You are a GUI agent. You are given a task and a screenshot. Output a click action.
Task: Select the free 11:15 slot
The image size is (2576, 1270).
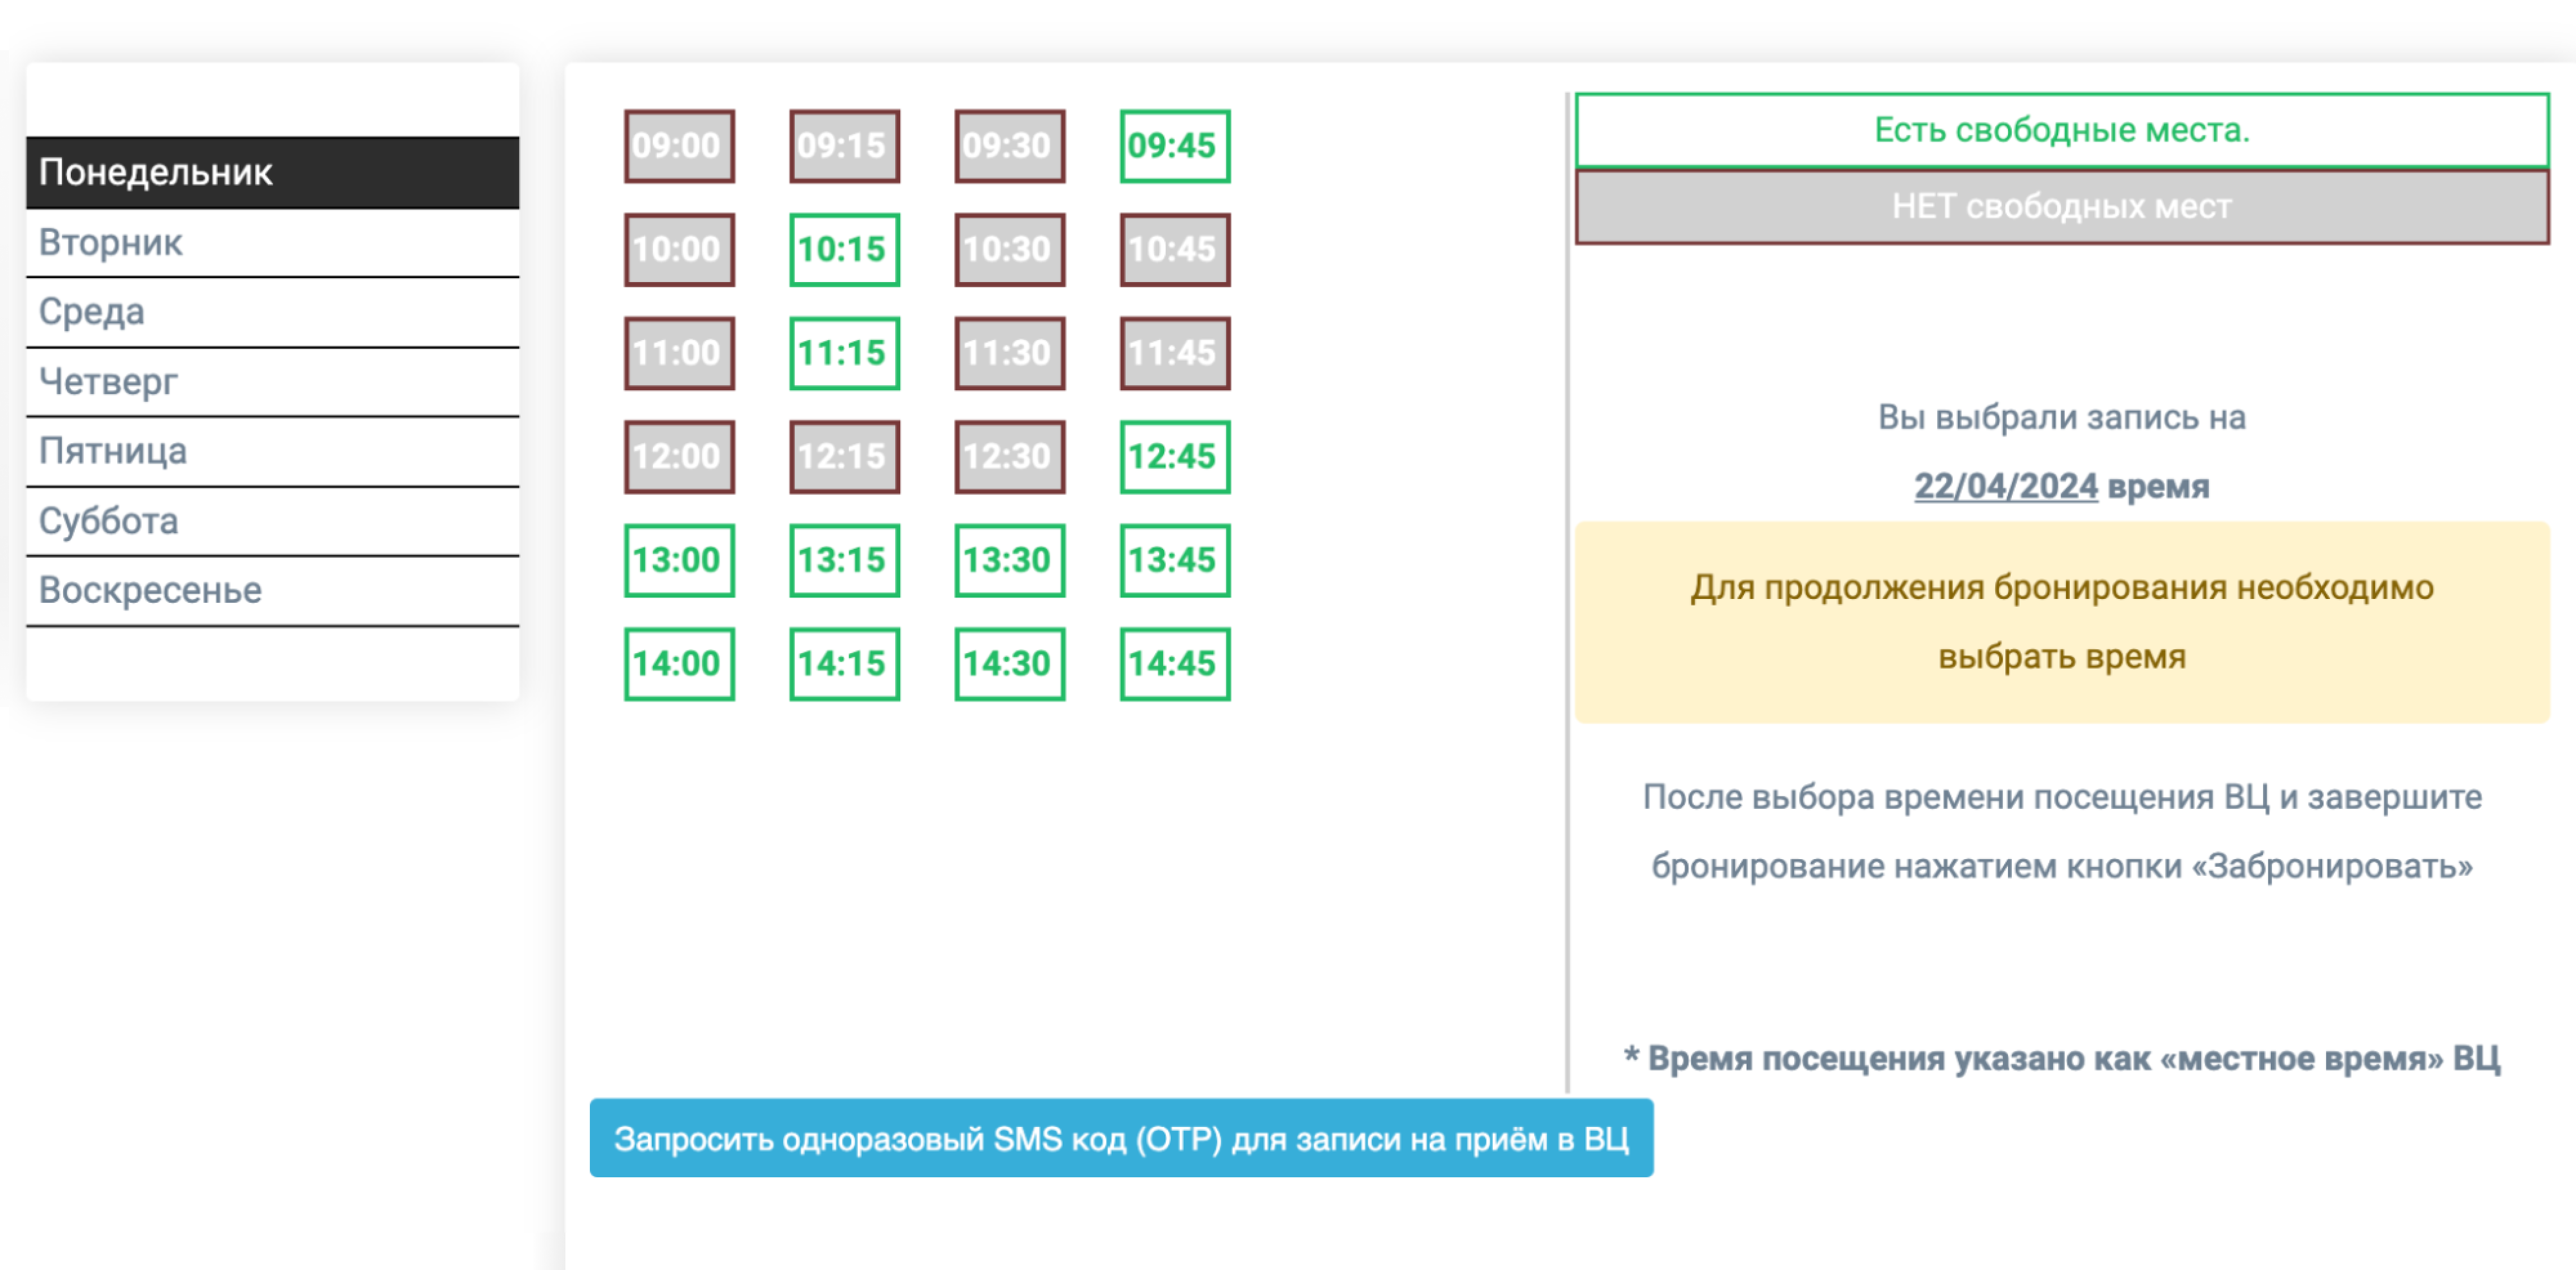click(844, 353)
